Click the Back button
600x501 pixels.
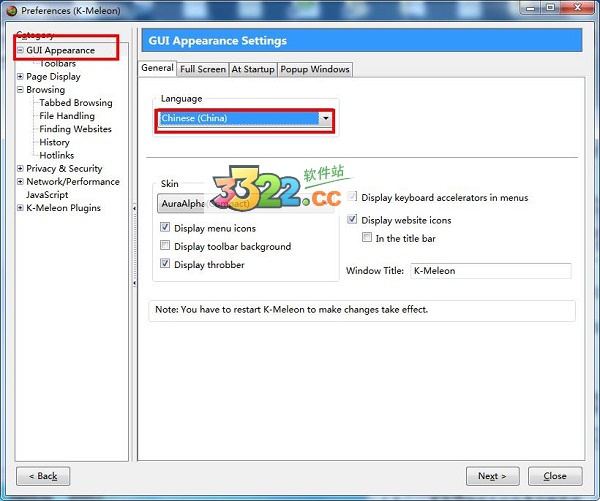[x=43, y=476]
